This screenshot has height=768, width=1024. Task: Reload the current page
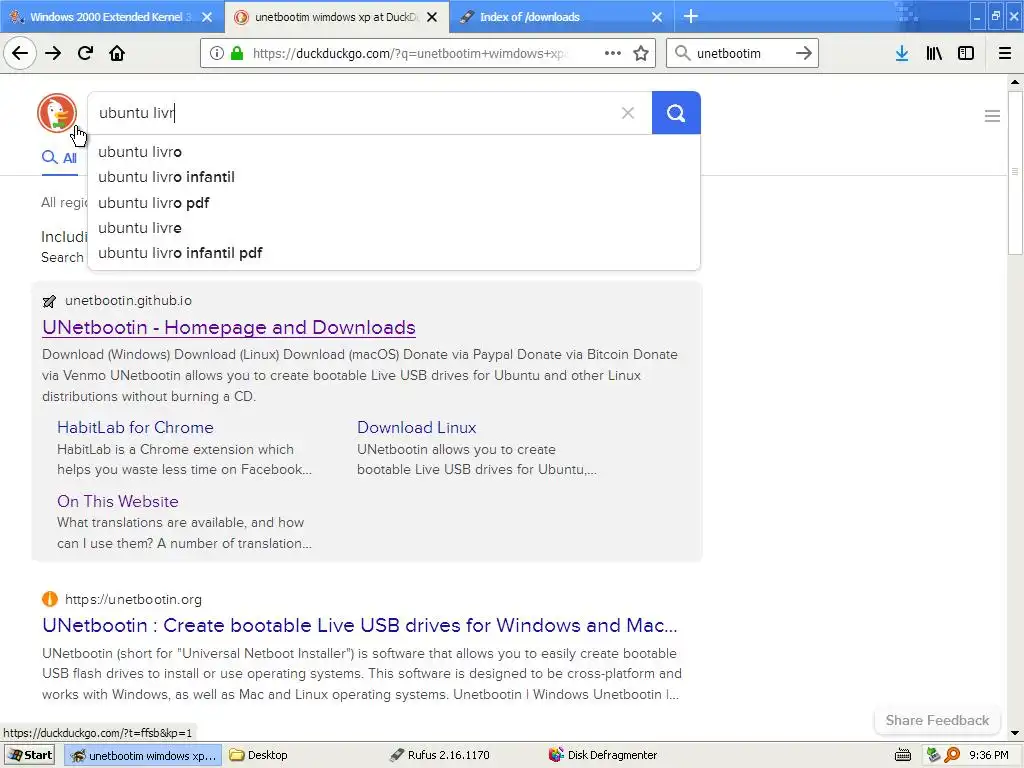click(85, 53)
